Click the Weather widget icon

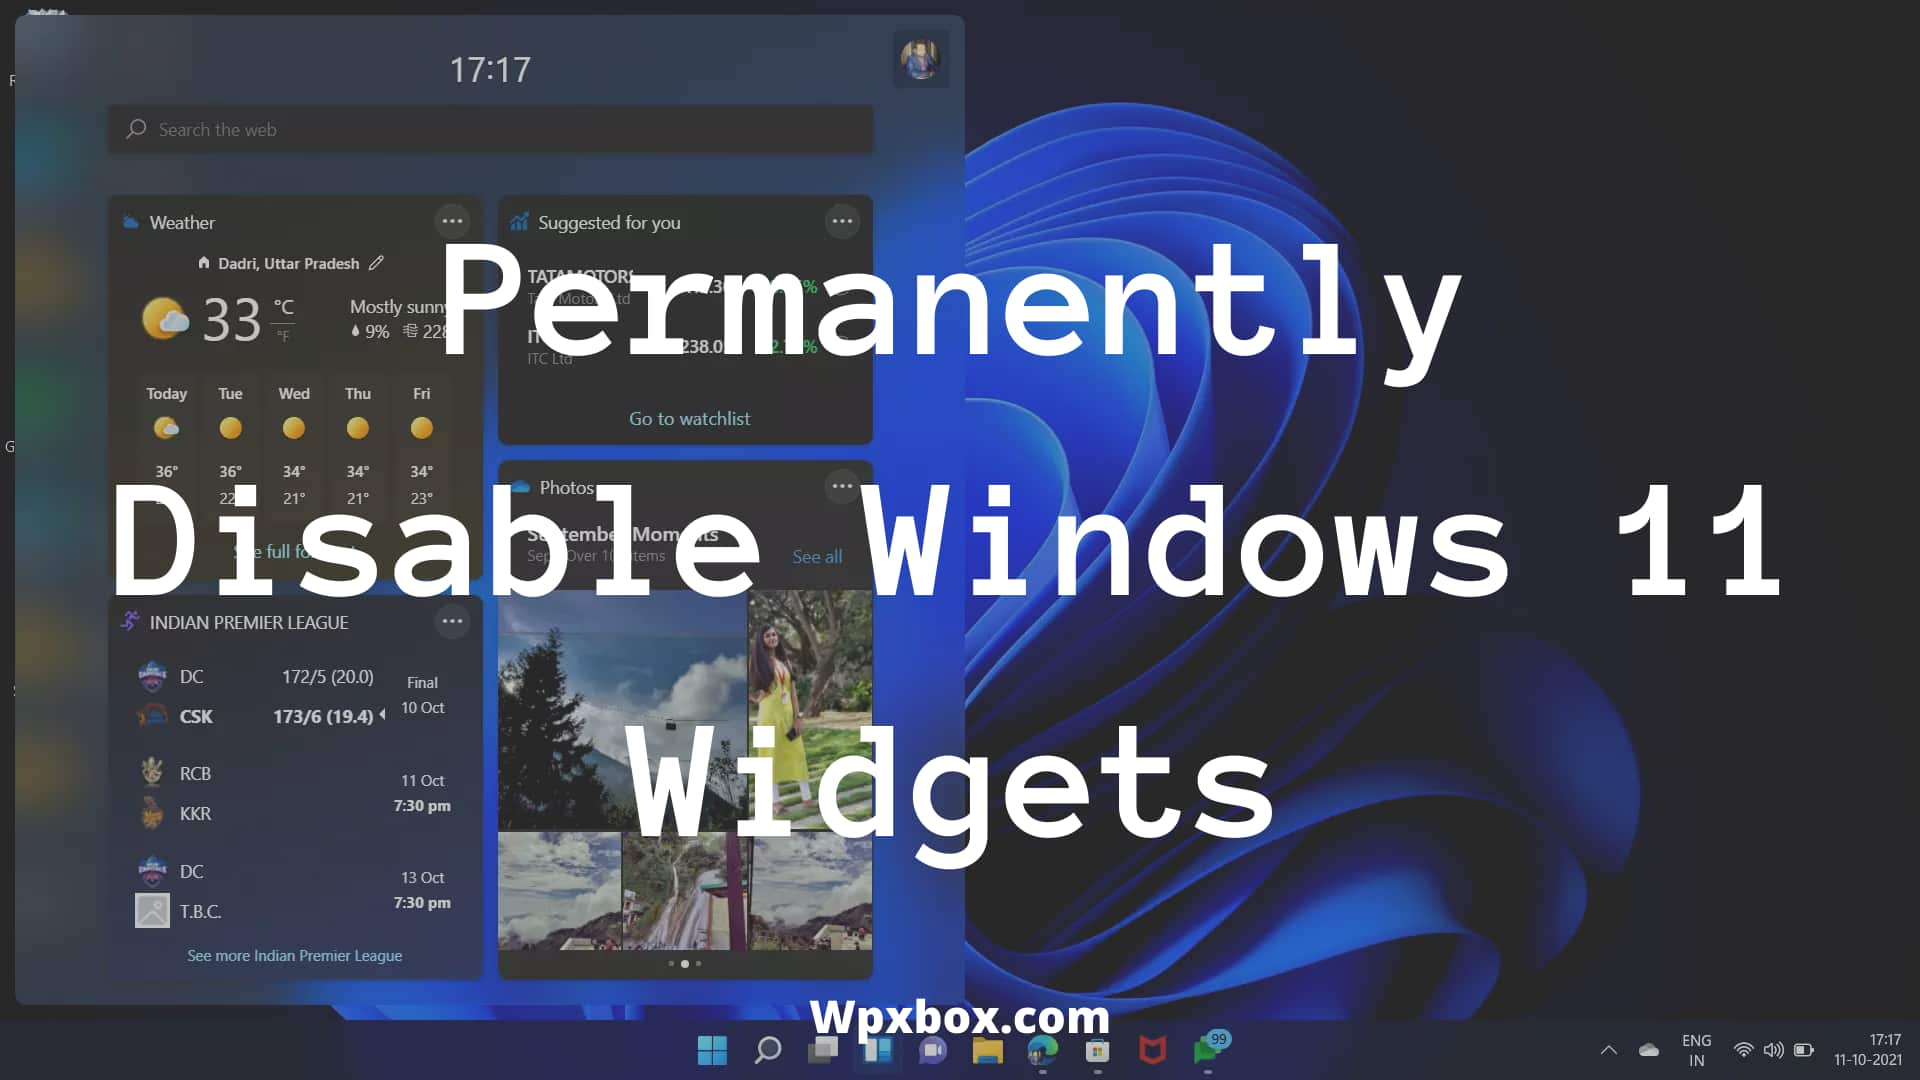tap(131, 222)
